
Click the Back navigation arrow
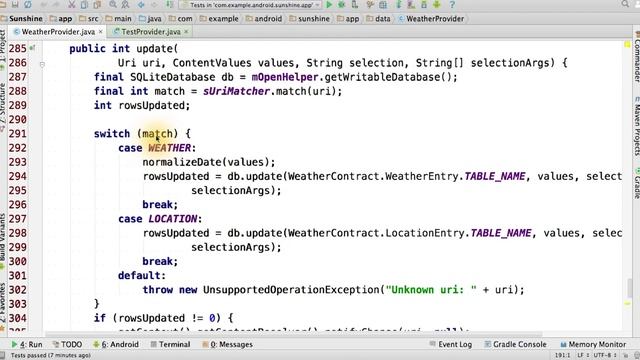[141, 4]
